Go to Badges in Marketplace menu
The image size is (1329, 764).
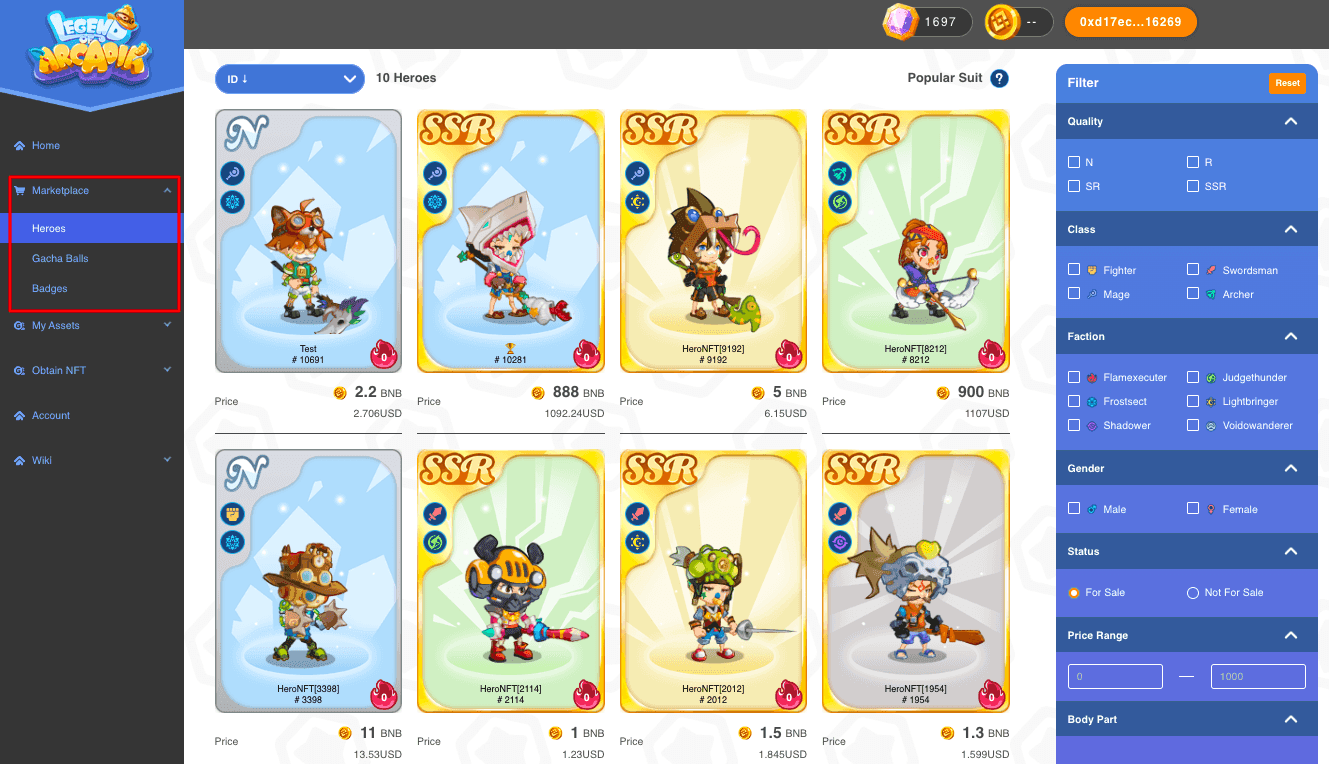(x=50, y=288)
